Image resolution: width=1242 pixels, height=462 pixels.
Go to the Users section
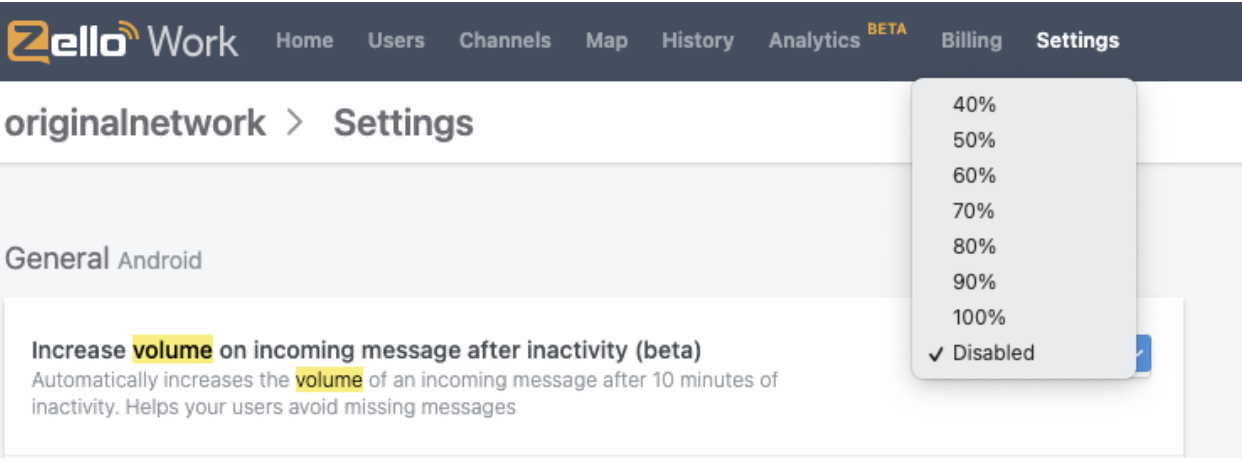coord(396,41)
